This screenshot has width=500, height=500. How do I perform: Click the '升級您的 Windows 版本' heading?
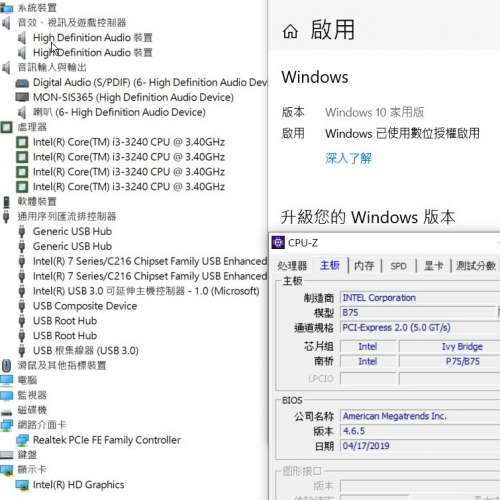pos(368,217)
